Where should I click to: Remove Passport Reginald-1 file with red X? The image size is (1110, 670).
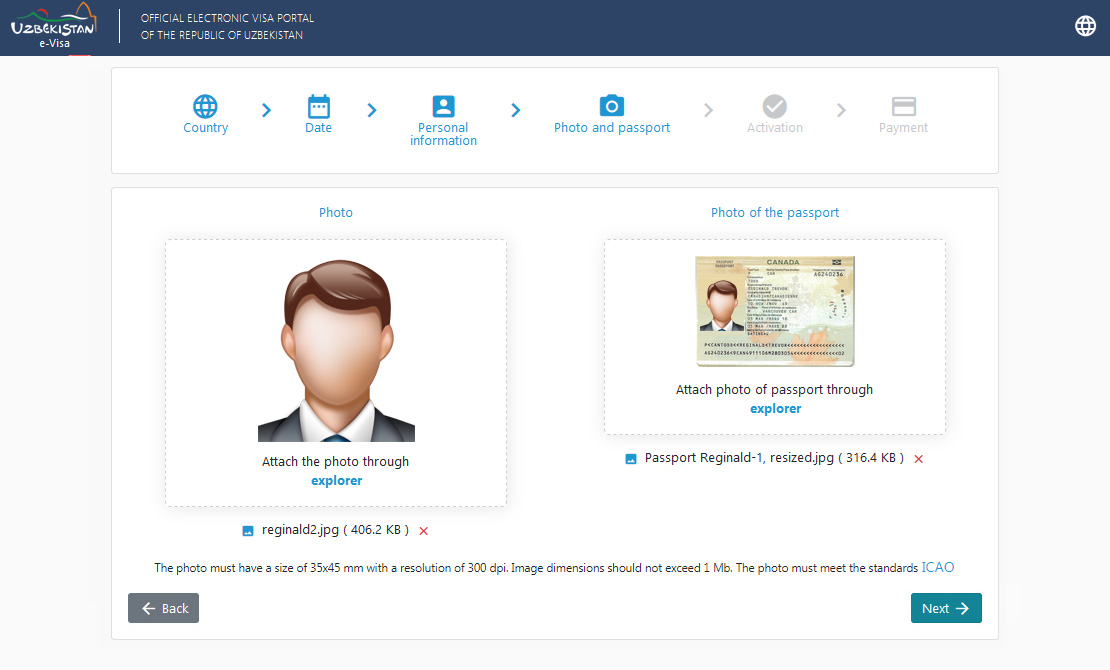[918, 459]
